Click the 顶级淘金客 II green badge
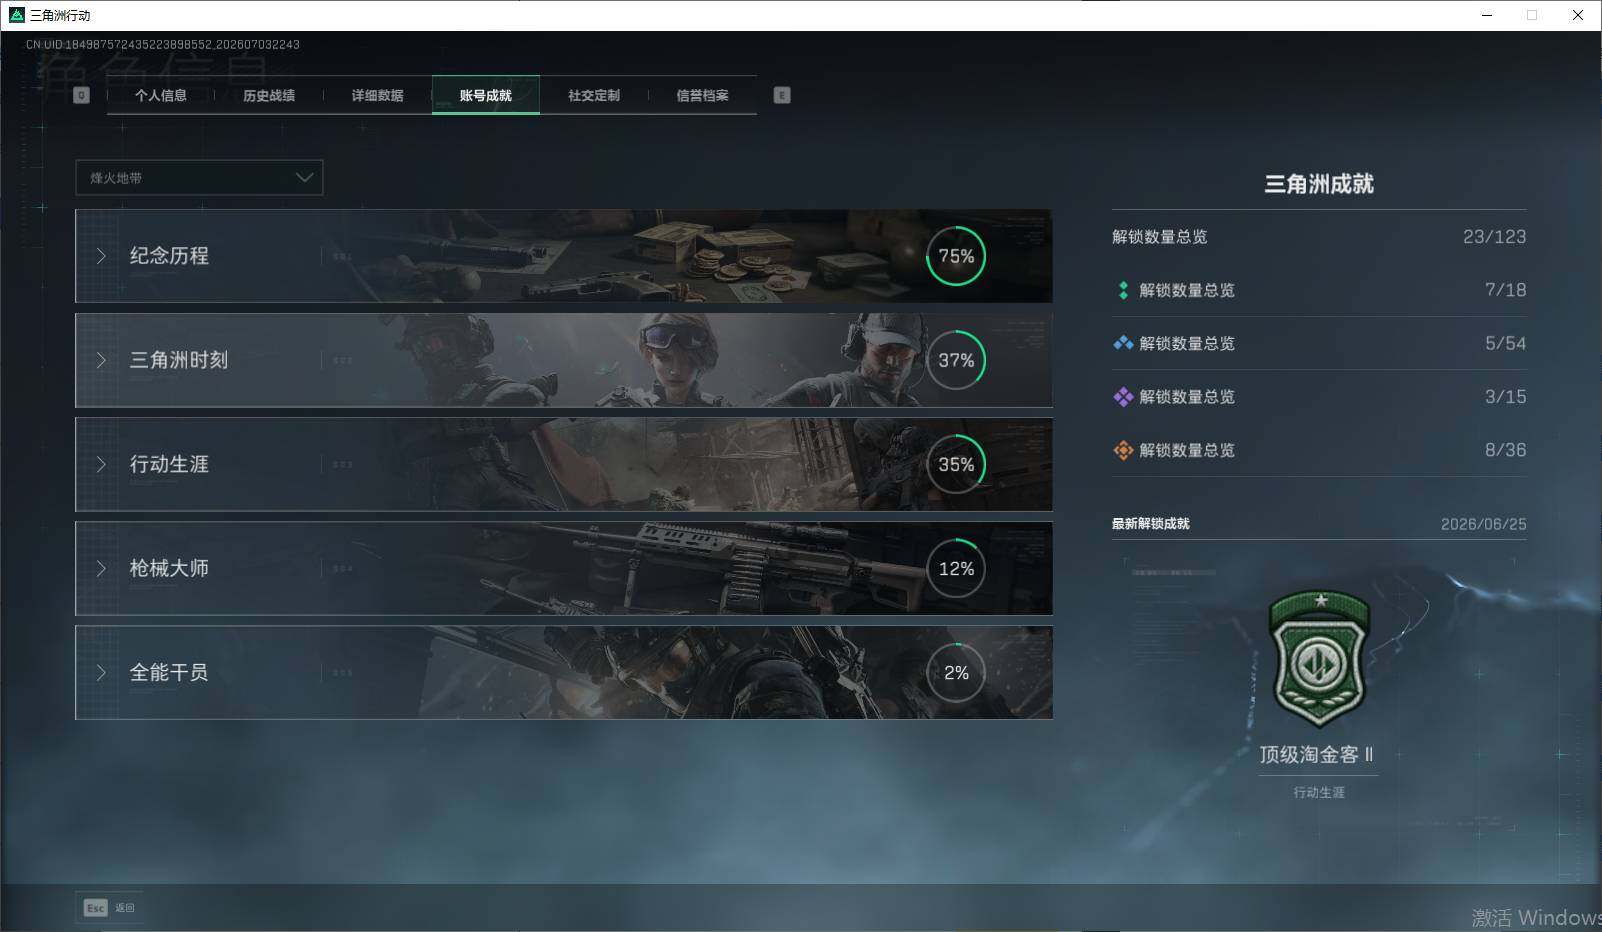 coord(1320,658)
